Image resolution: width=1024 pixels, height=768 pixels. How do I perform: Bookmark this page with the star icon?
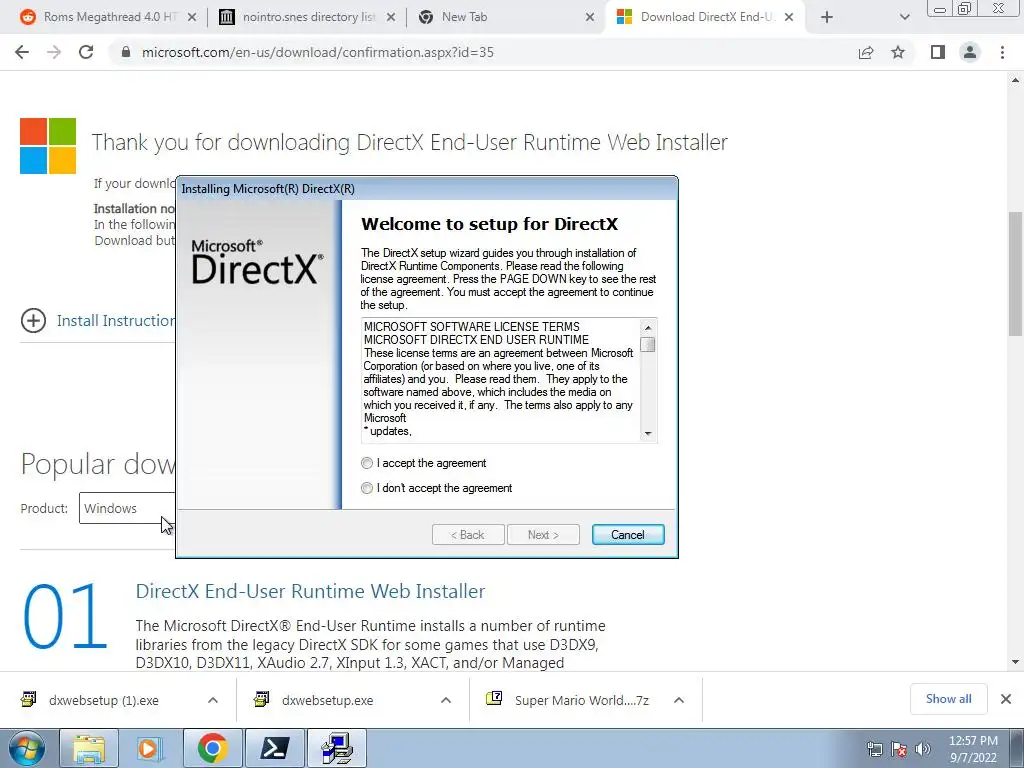tap(898, 52)
